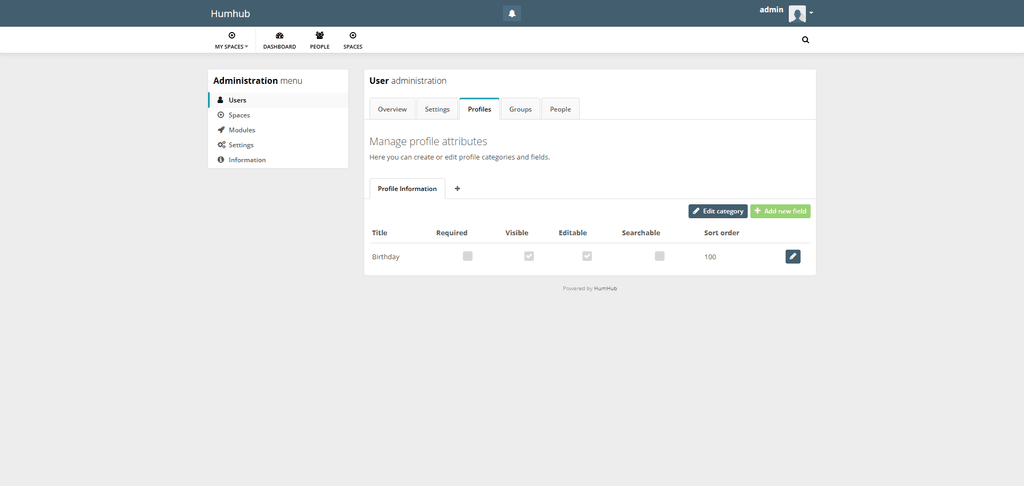Toggle Searchable checkbox for Birthday
Image resolution: width=1024 pixels, height=486 pixels.
pos(660,256)
